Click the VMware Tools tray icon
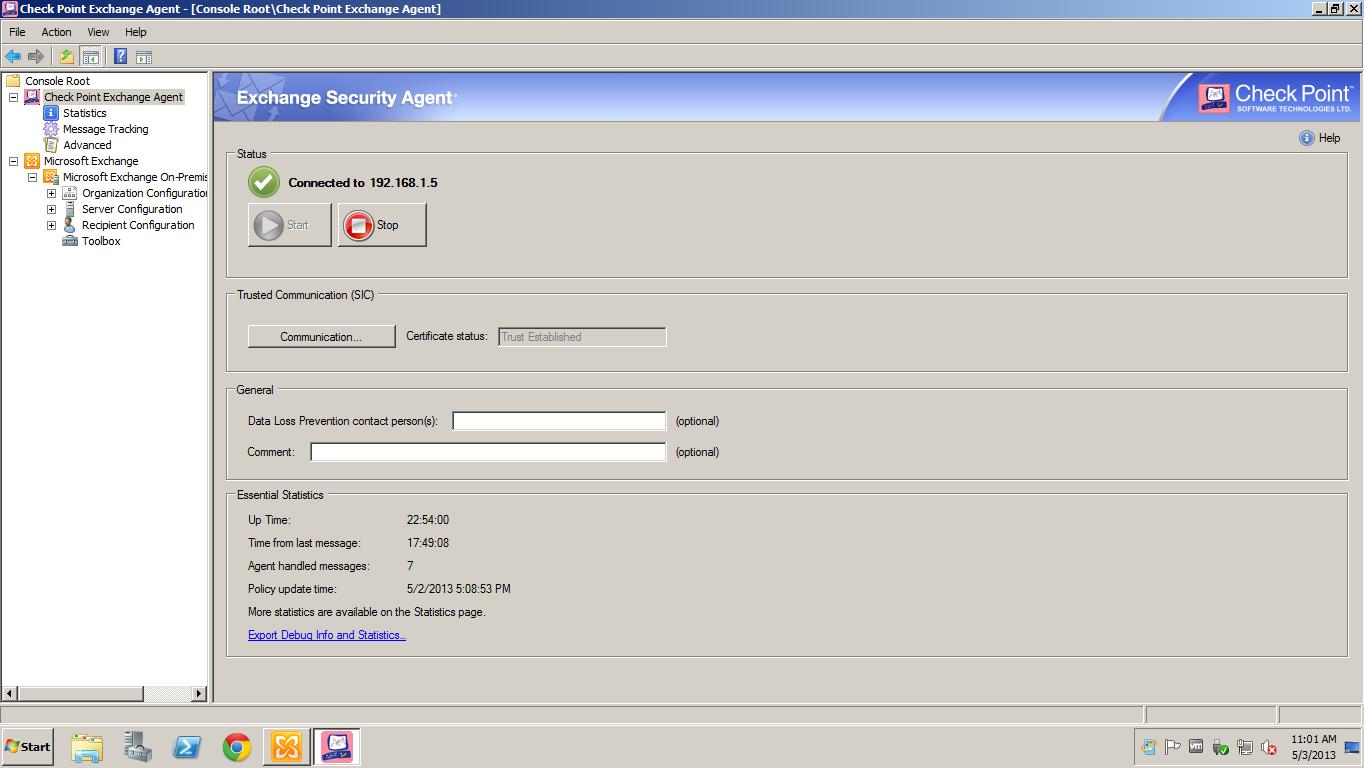Screen dimensions: 1364x768 coord(1196,747)
